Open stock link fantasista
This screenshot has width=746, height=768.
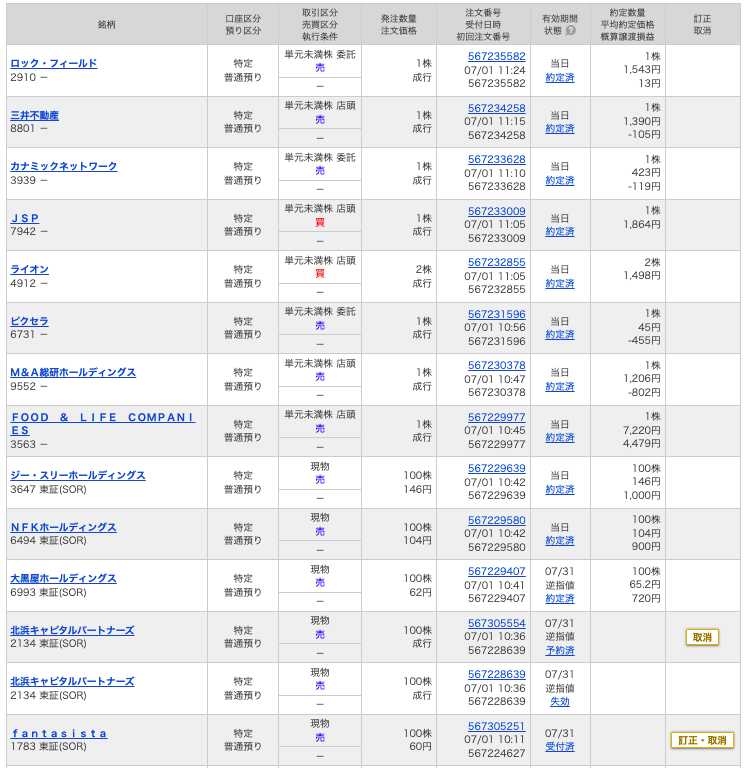[x=59, y=733]
